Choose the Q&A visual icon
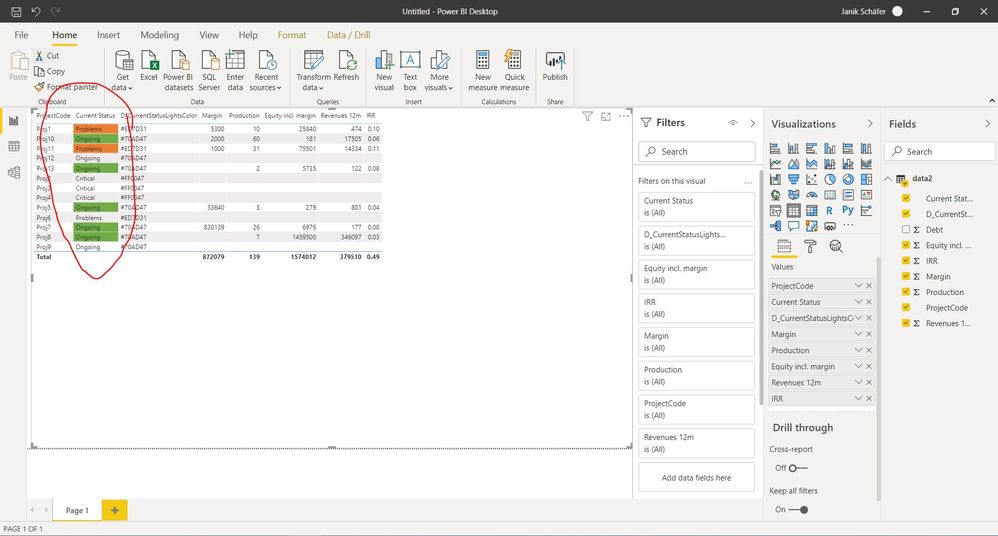The height and width of the screenshot is (536, 998). tap(793, 225)
